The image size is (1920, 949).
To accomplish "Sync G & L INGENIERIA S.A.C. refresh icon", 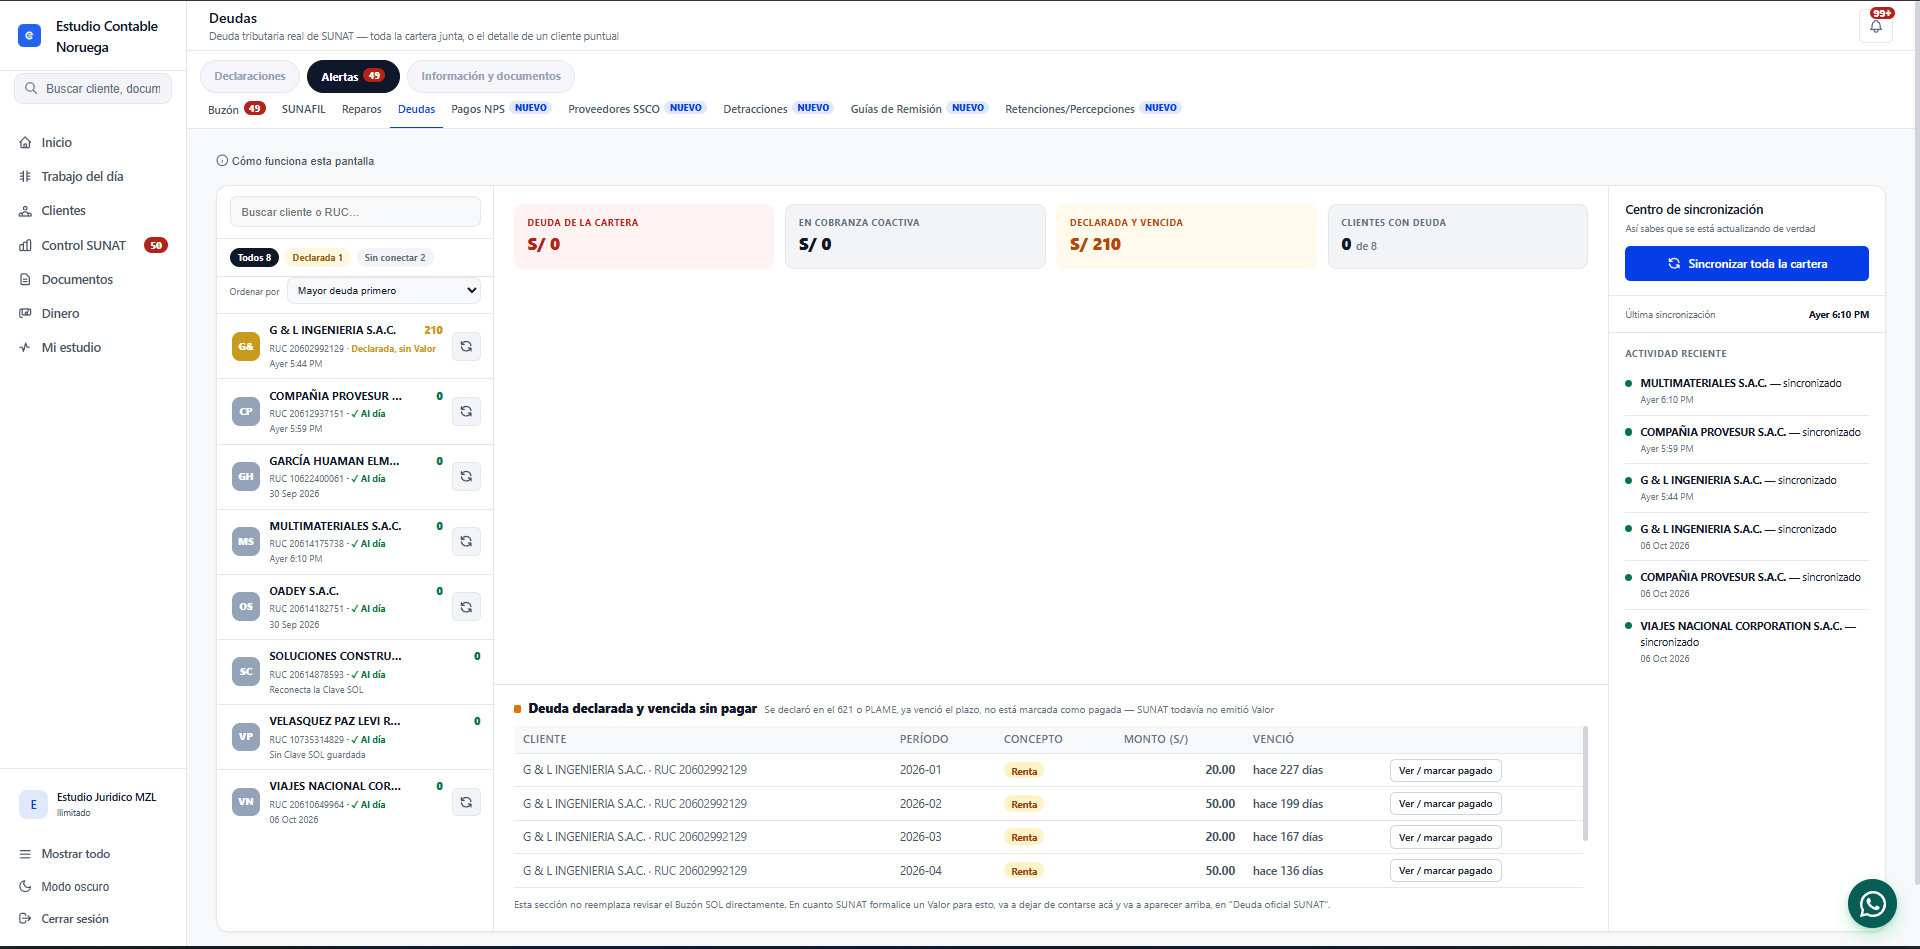I will 466,347.
